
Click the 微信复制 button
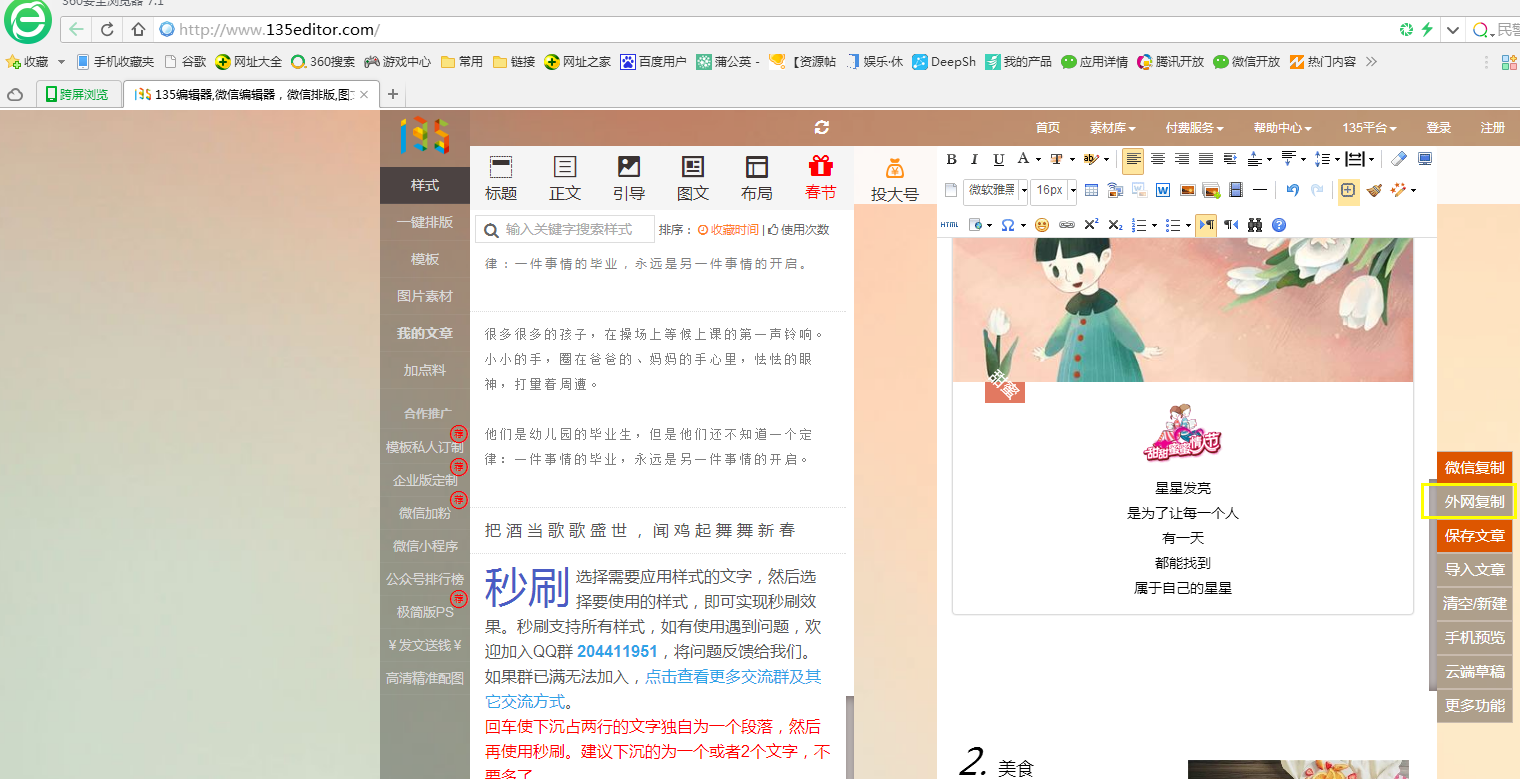[x=1474, y=467]
